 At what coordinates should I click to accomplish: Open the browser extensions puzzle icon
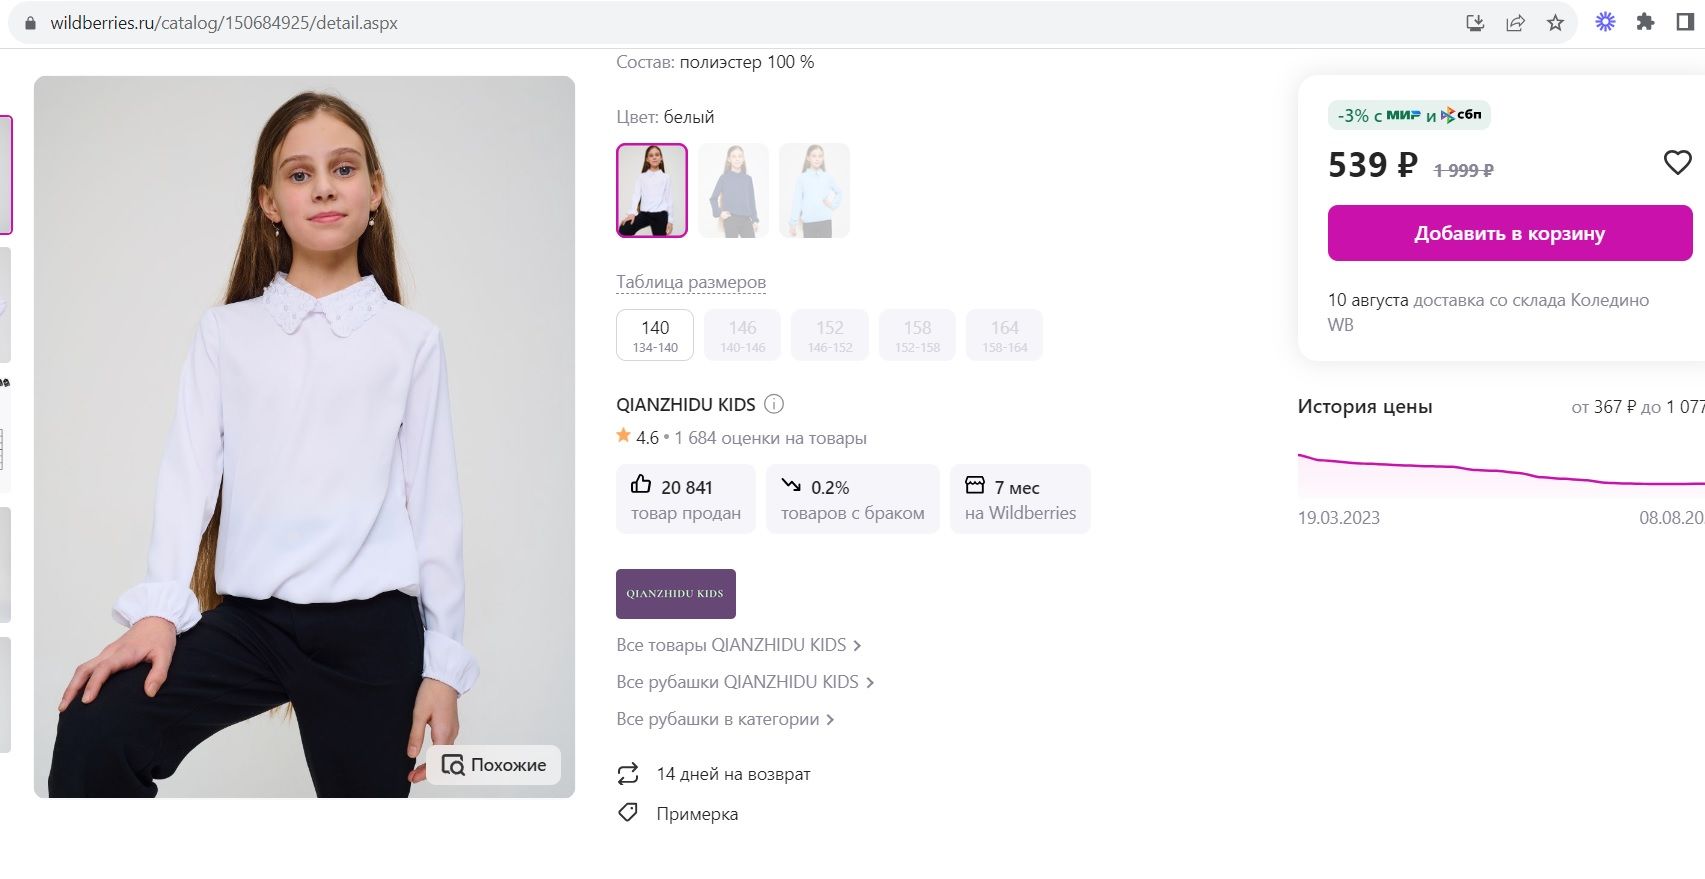click(1645, 22)
